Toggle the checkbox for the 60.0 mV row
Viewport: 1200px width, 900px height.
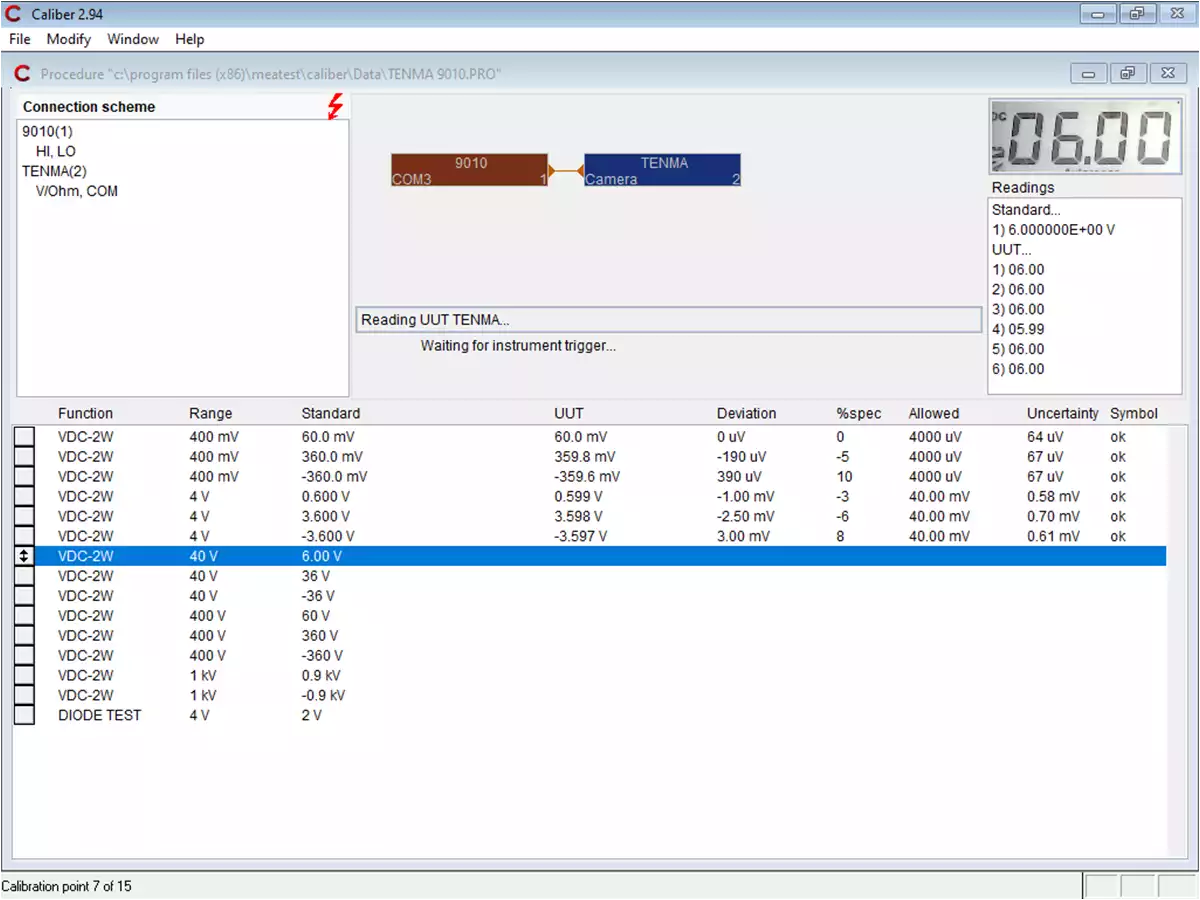(24, 437)
